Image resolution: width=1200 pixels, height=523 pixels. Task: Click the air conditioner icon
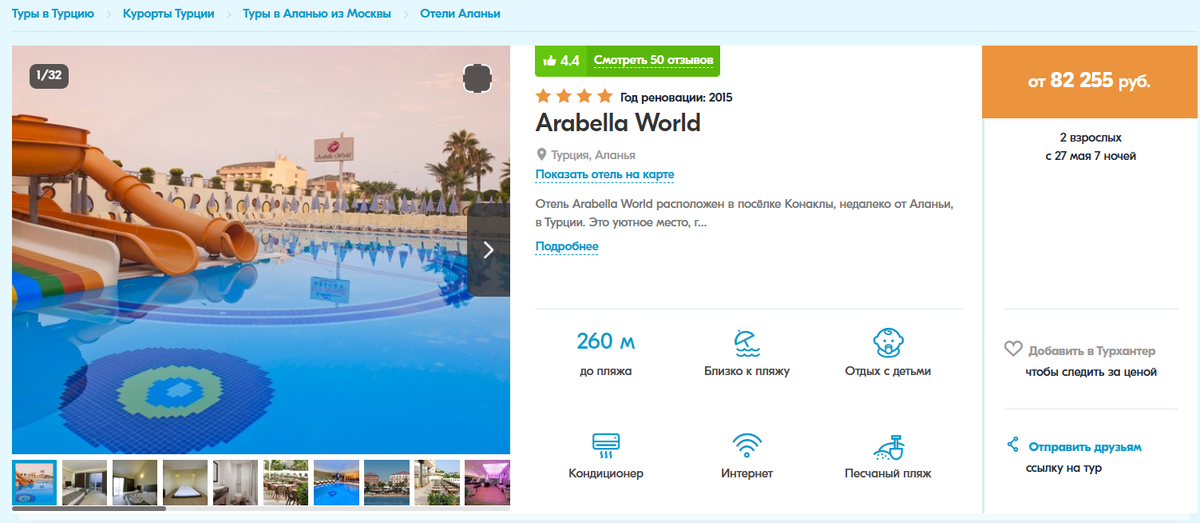tap(606, 444)
